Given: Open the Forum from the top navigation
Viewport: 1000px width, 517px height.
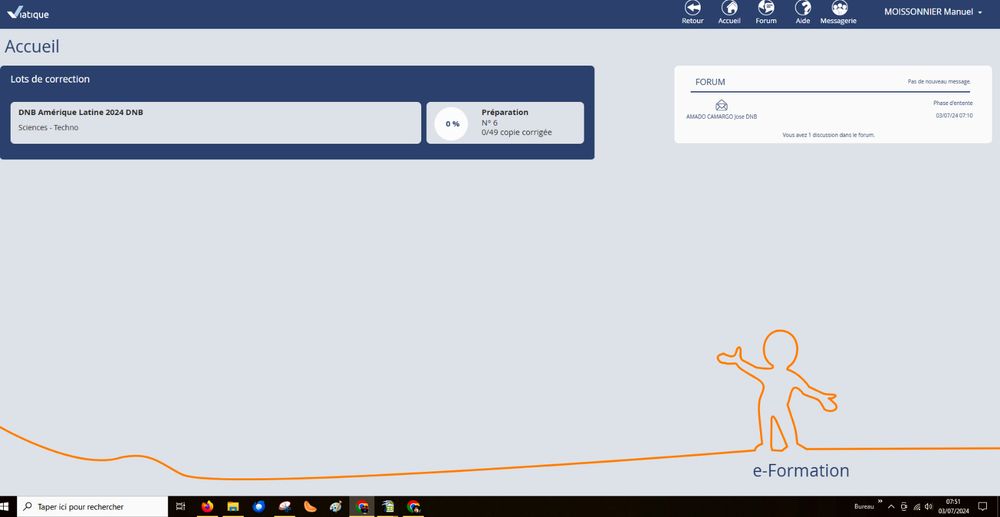Looking at the screenshot, I should (766, 9).
